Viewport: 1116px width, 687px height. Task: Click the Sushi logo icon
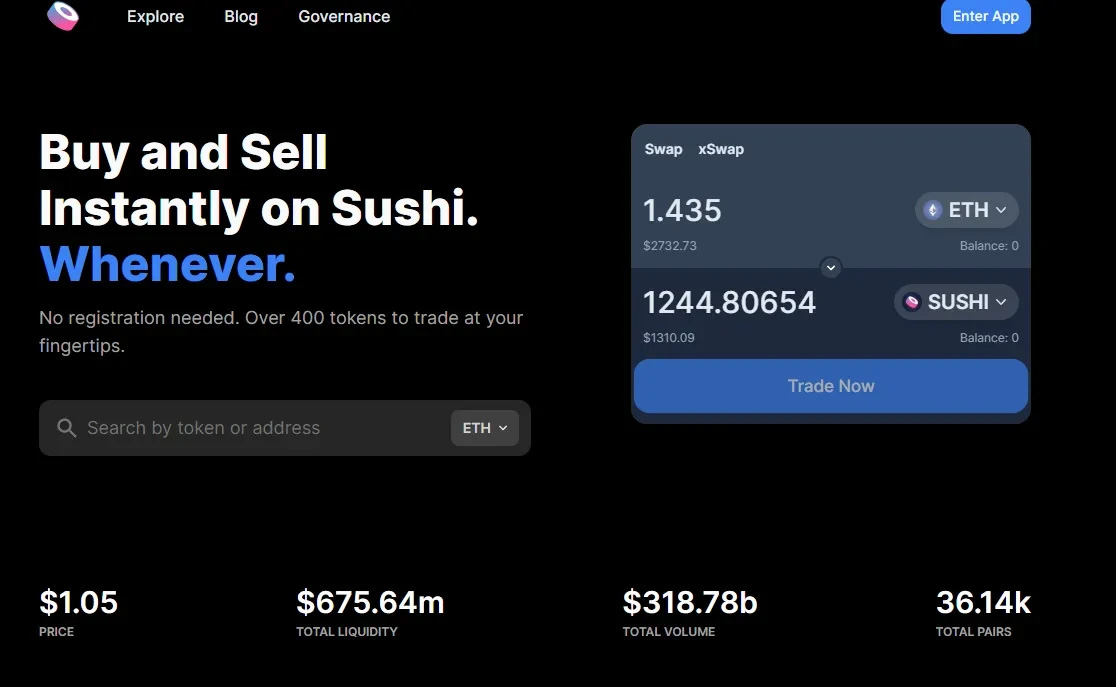[63, 16]
